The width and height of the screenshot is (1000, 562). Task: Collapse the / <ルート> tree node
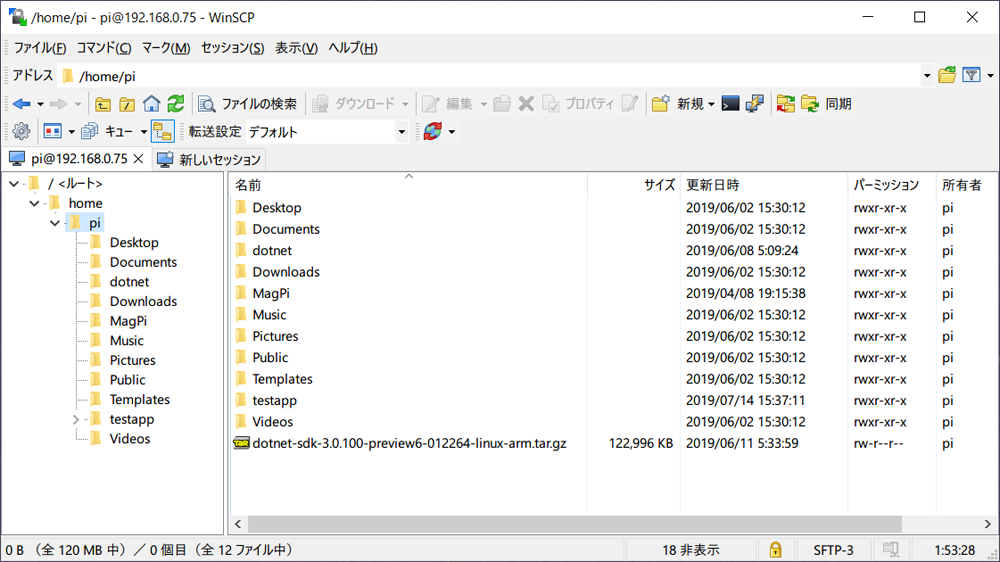point(14,184)
